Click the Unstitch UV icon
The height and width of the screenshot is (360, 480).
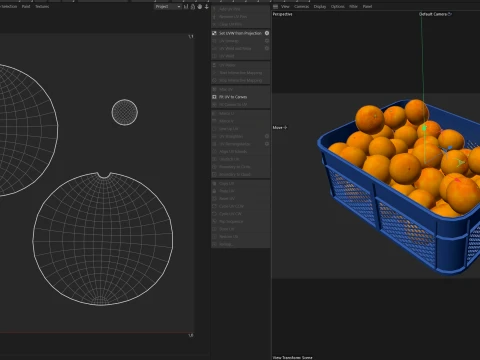pos(214,159)
